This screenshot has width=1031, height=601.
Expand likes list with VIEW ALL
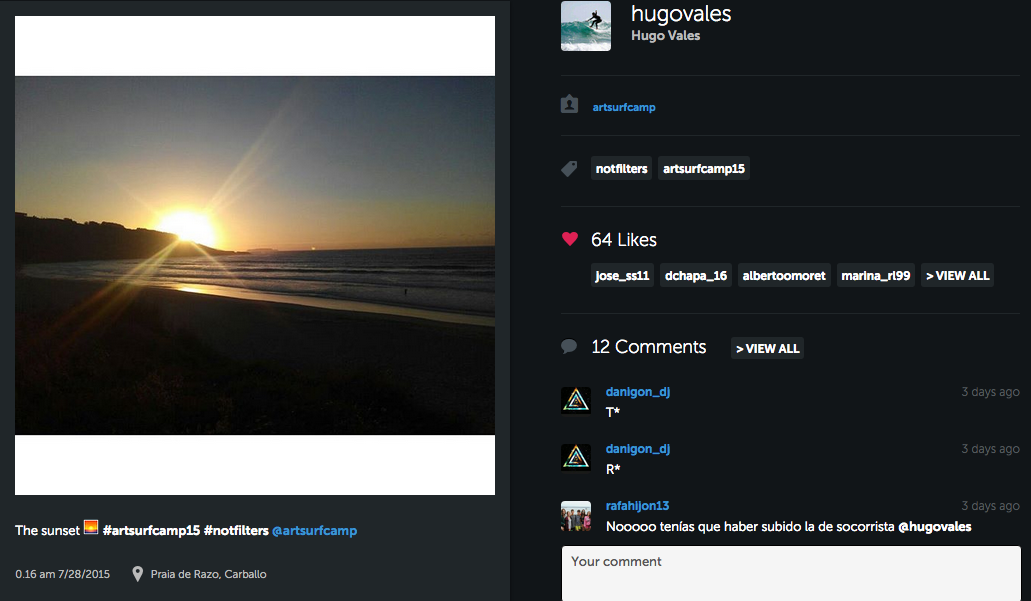[x=957, y=276]
